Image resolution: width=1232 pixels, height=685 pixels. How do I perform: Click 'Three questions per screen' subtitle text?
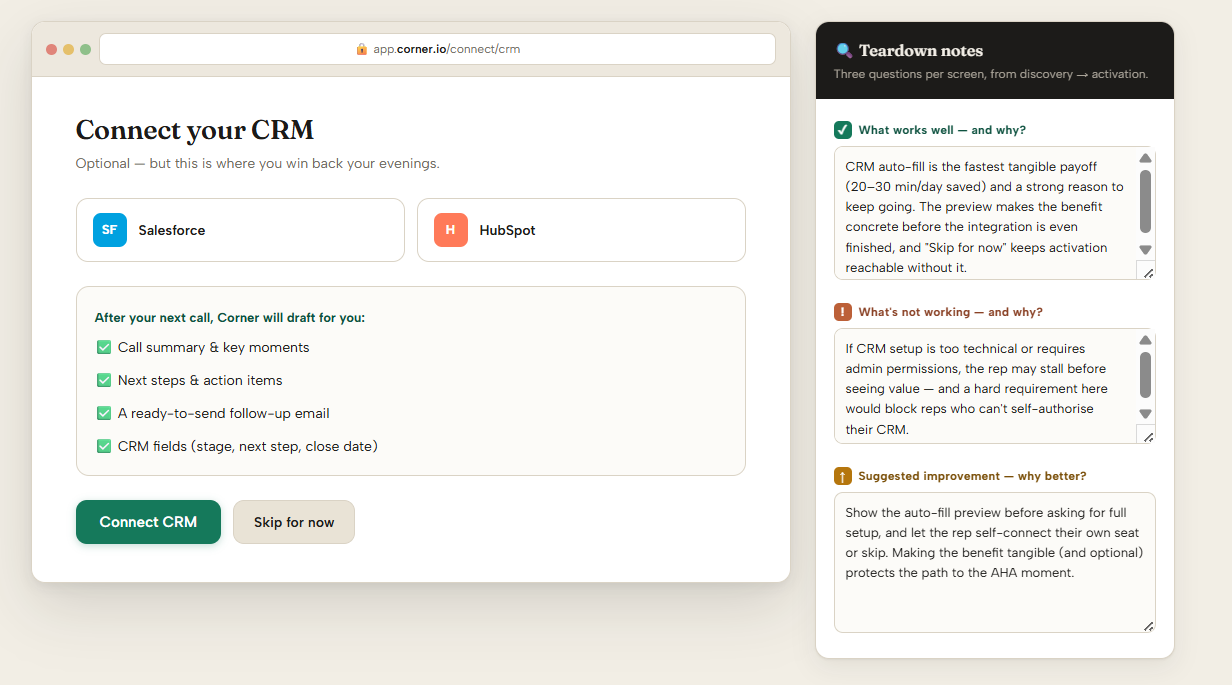(990, 74)
